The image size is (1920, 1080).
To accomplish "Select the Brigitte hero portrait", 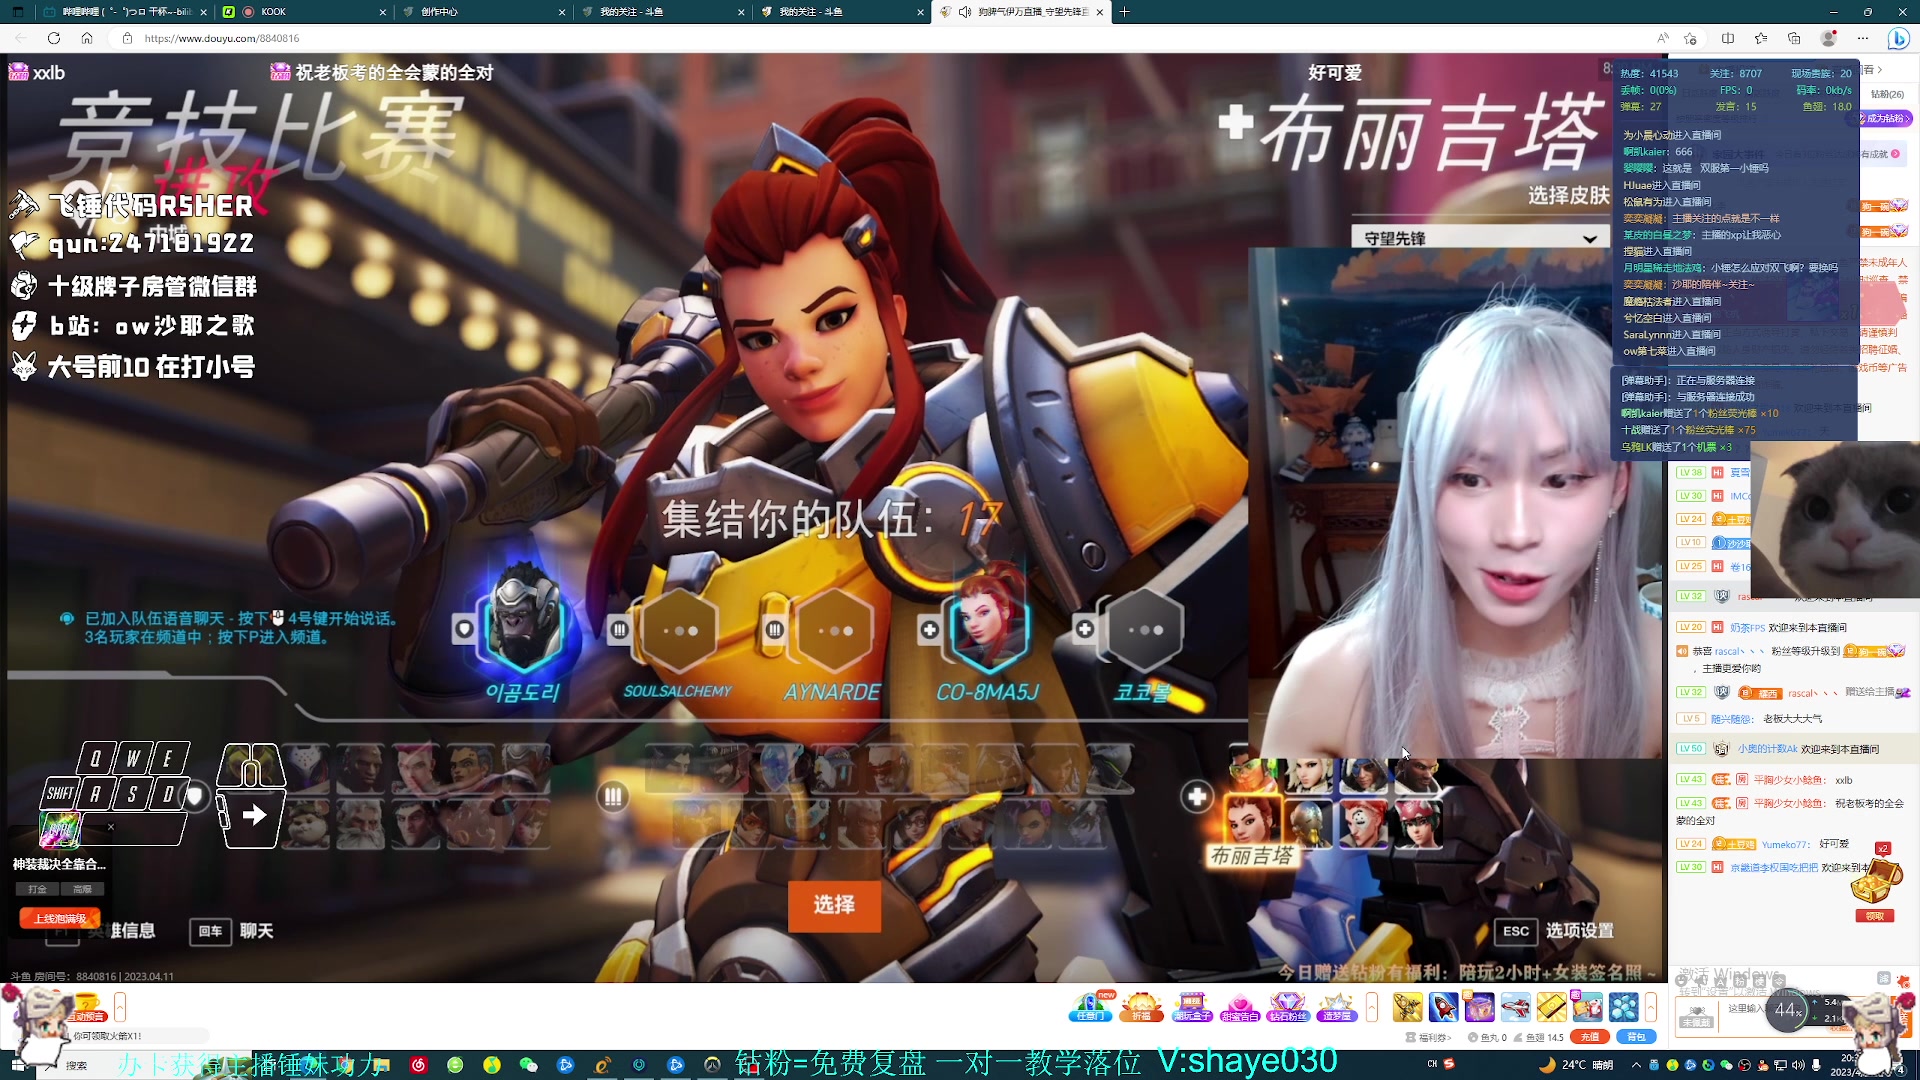I will click(x=1252, y=821).
